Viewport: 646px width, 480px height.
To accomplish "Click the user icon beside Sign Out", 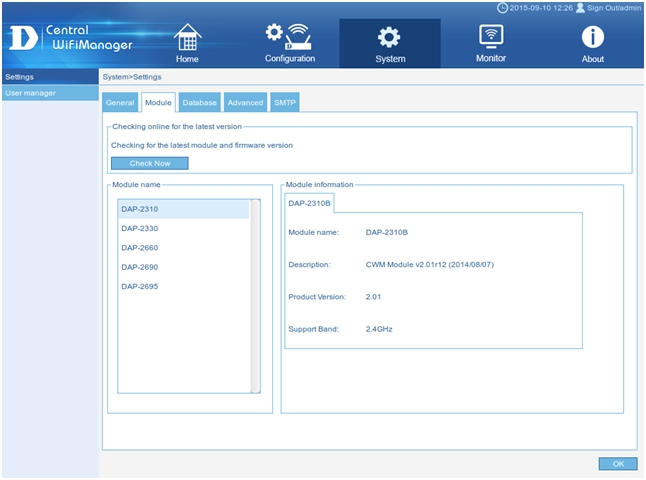I will click(580, 8).
